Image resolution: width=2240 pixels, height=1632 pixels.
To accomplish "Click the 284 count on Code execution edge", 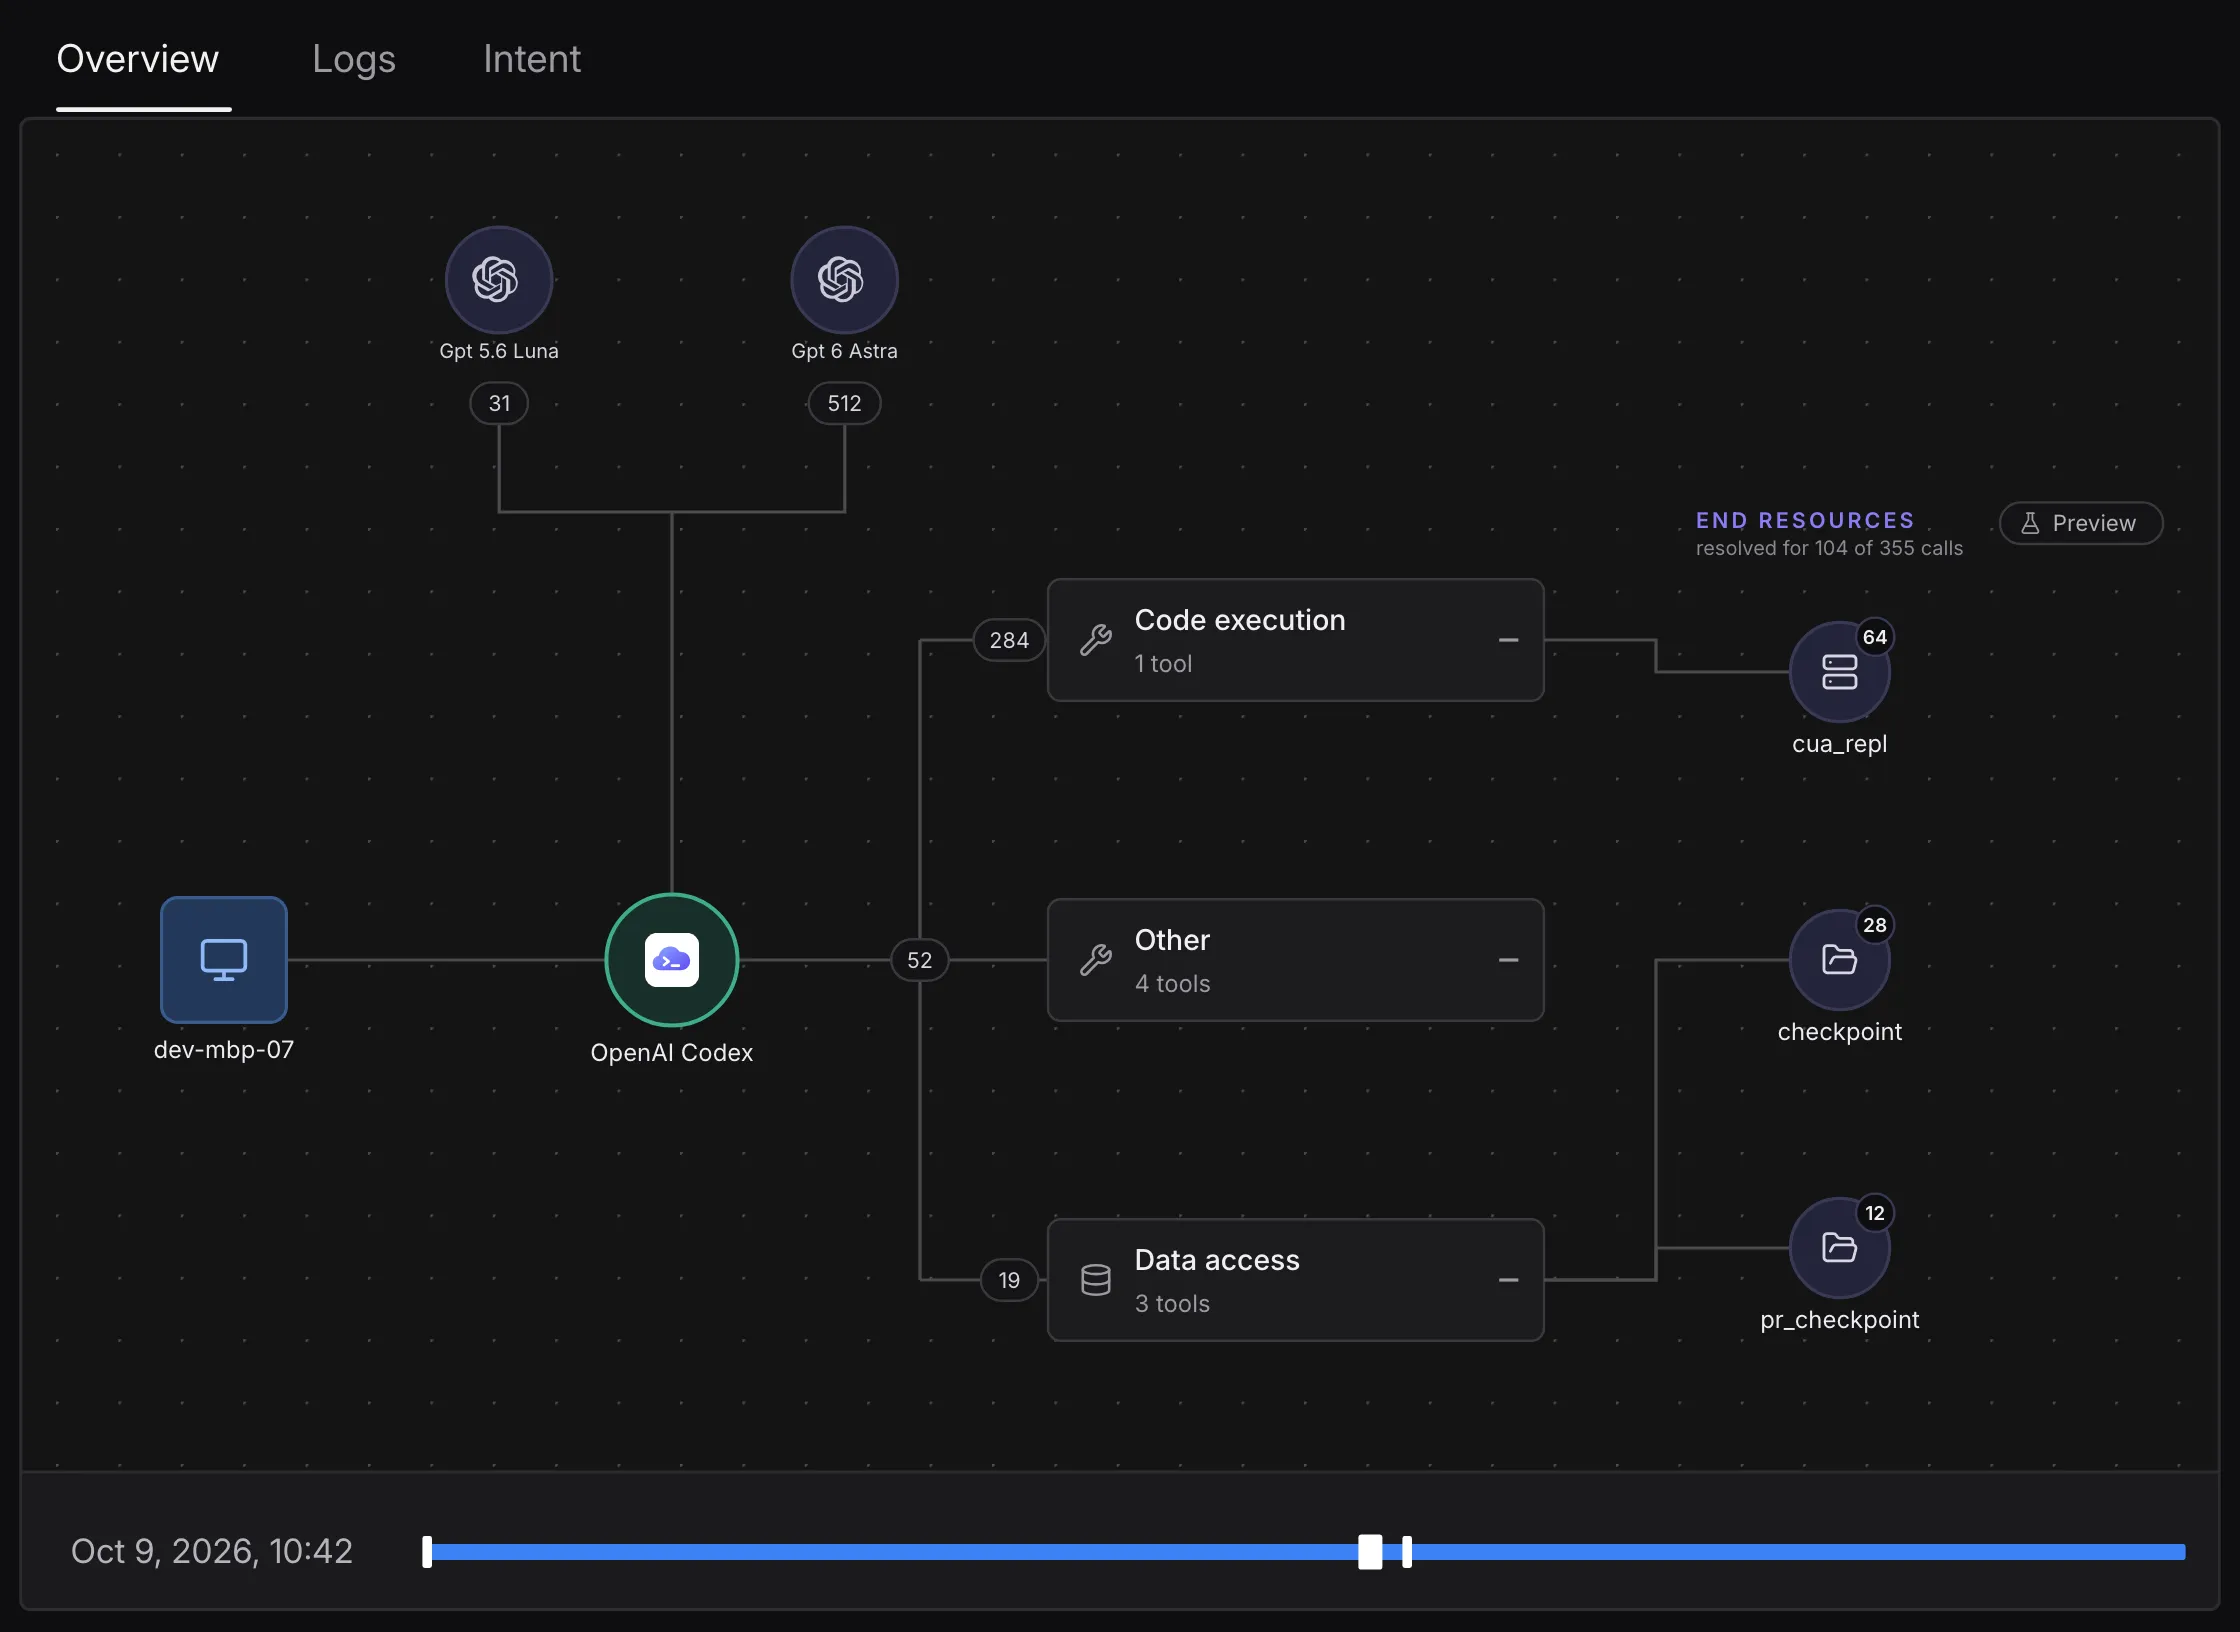I will (1009, 640).
